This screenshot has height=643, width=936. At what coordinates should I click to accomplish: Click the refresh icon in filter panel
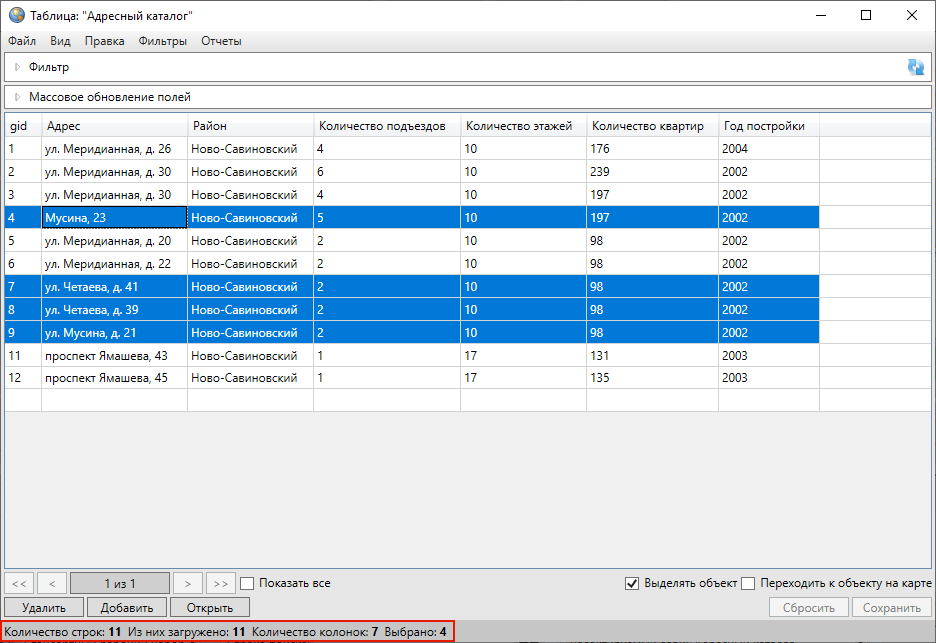click(915, 67)
